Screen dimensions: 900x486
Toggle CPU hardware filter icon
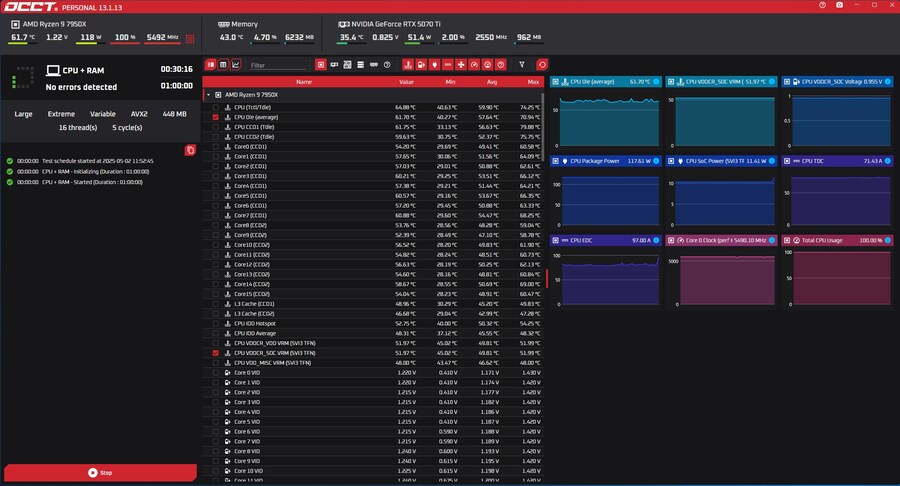tap(320, 64)
